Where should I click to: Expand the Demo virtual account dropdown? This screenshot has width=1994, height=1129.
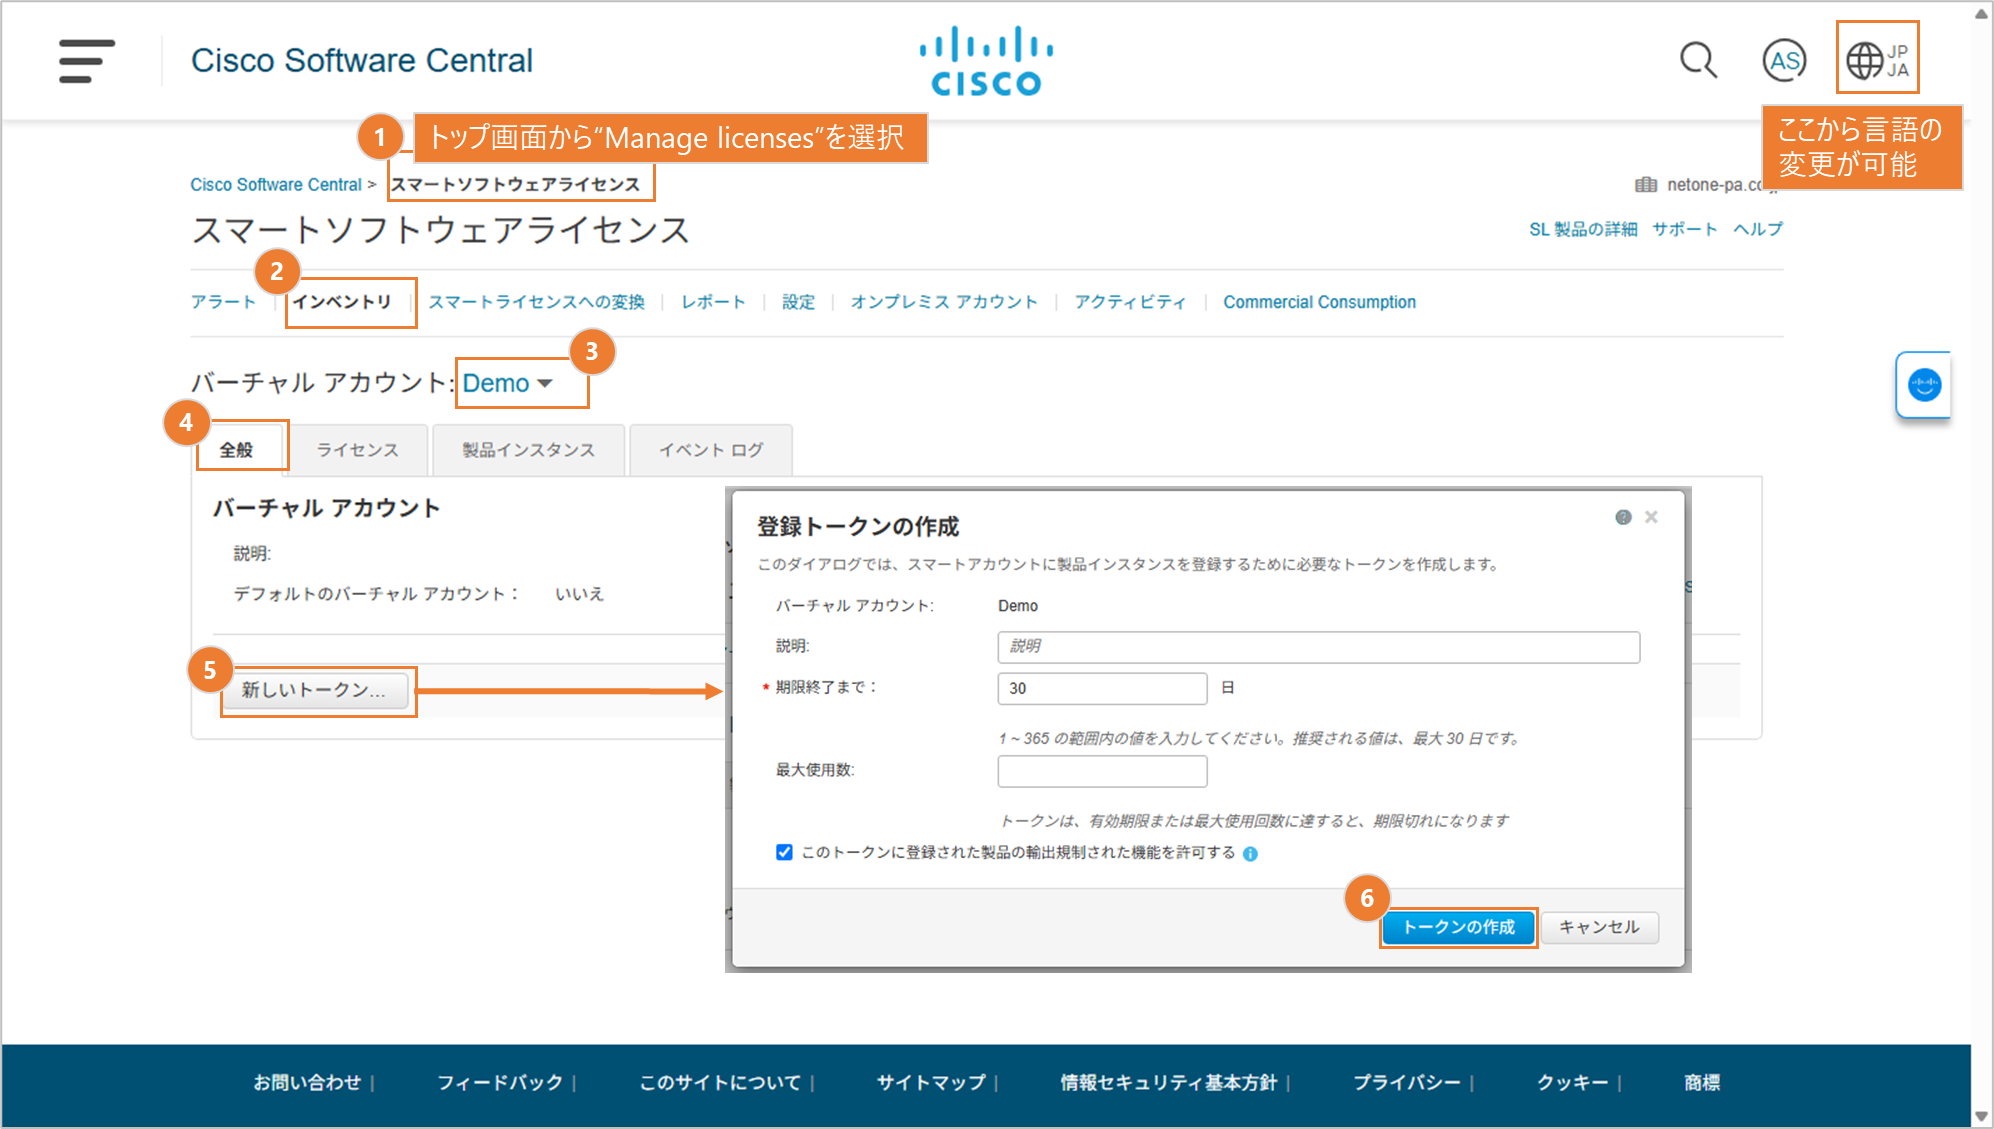tap(508, 384)
